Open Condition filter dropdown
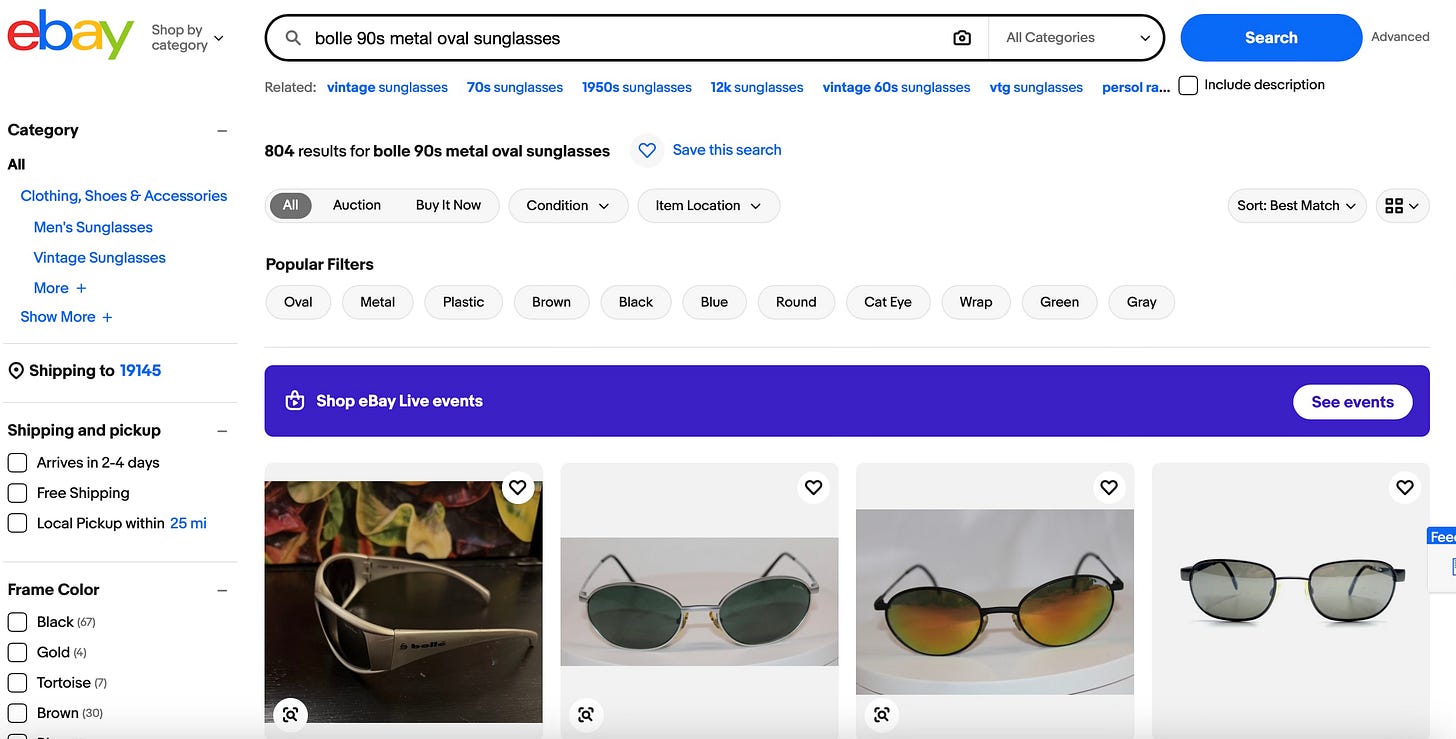Screen dimensions: 1456x739 568,205
